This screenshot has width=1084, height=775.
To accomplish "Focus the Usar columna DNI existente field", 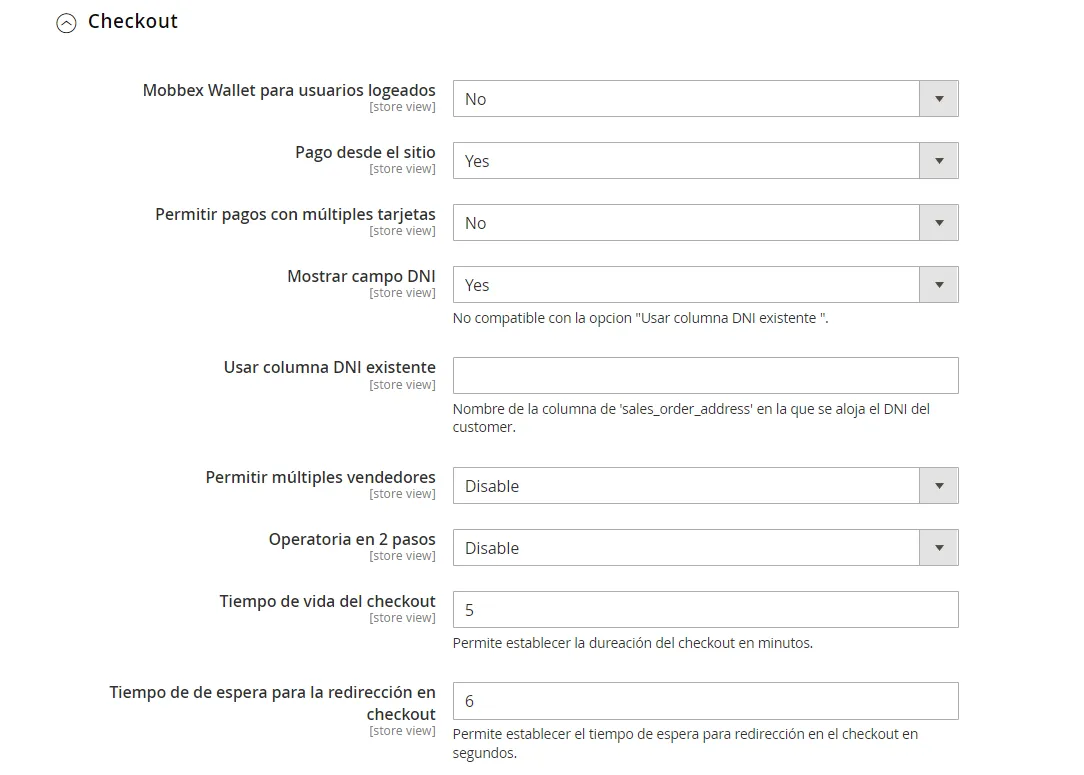I will [705, 375].
